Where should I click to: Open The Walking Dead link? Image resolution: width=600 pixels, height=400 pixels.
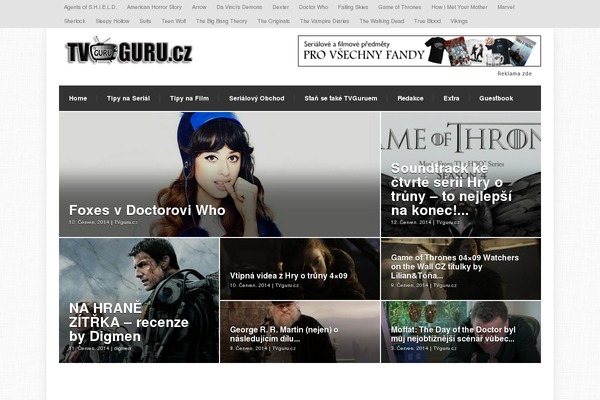pyautogui.click(x=382, y=21)
